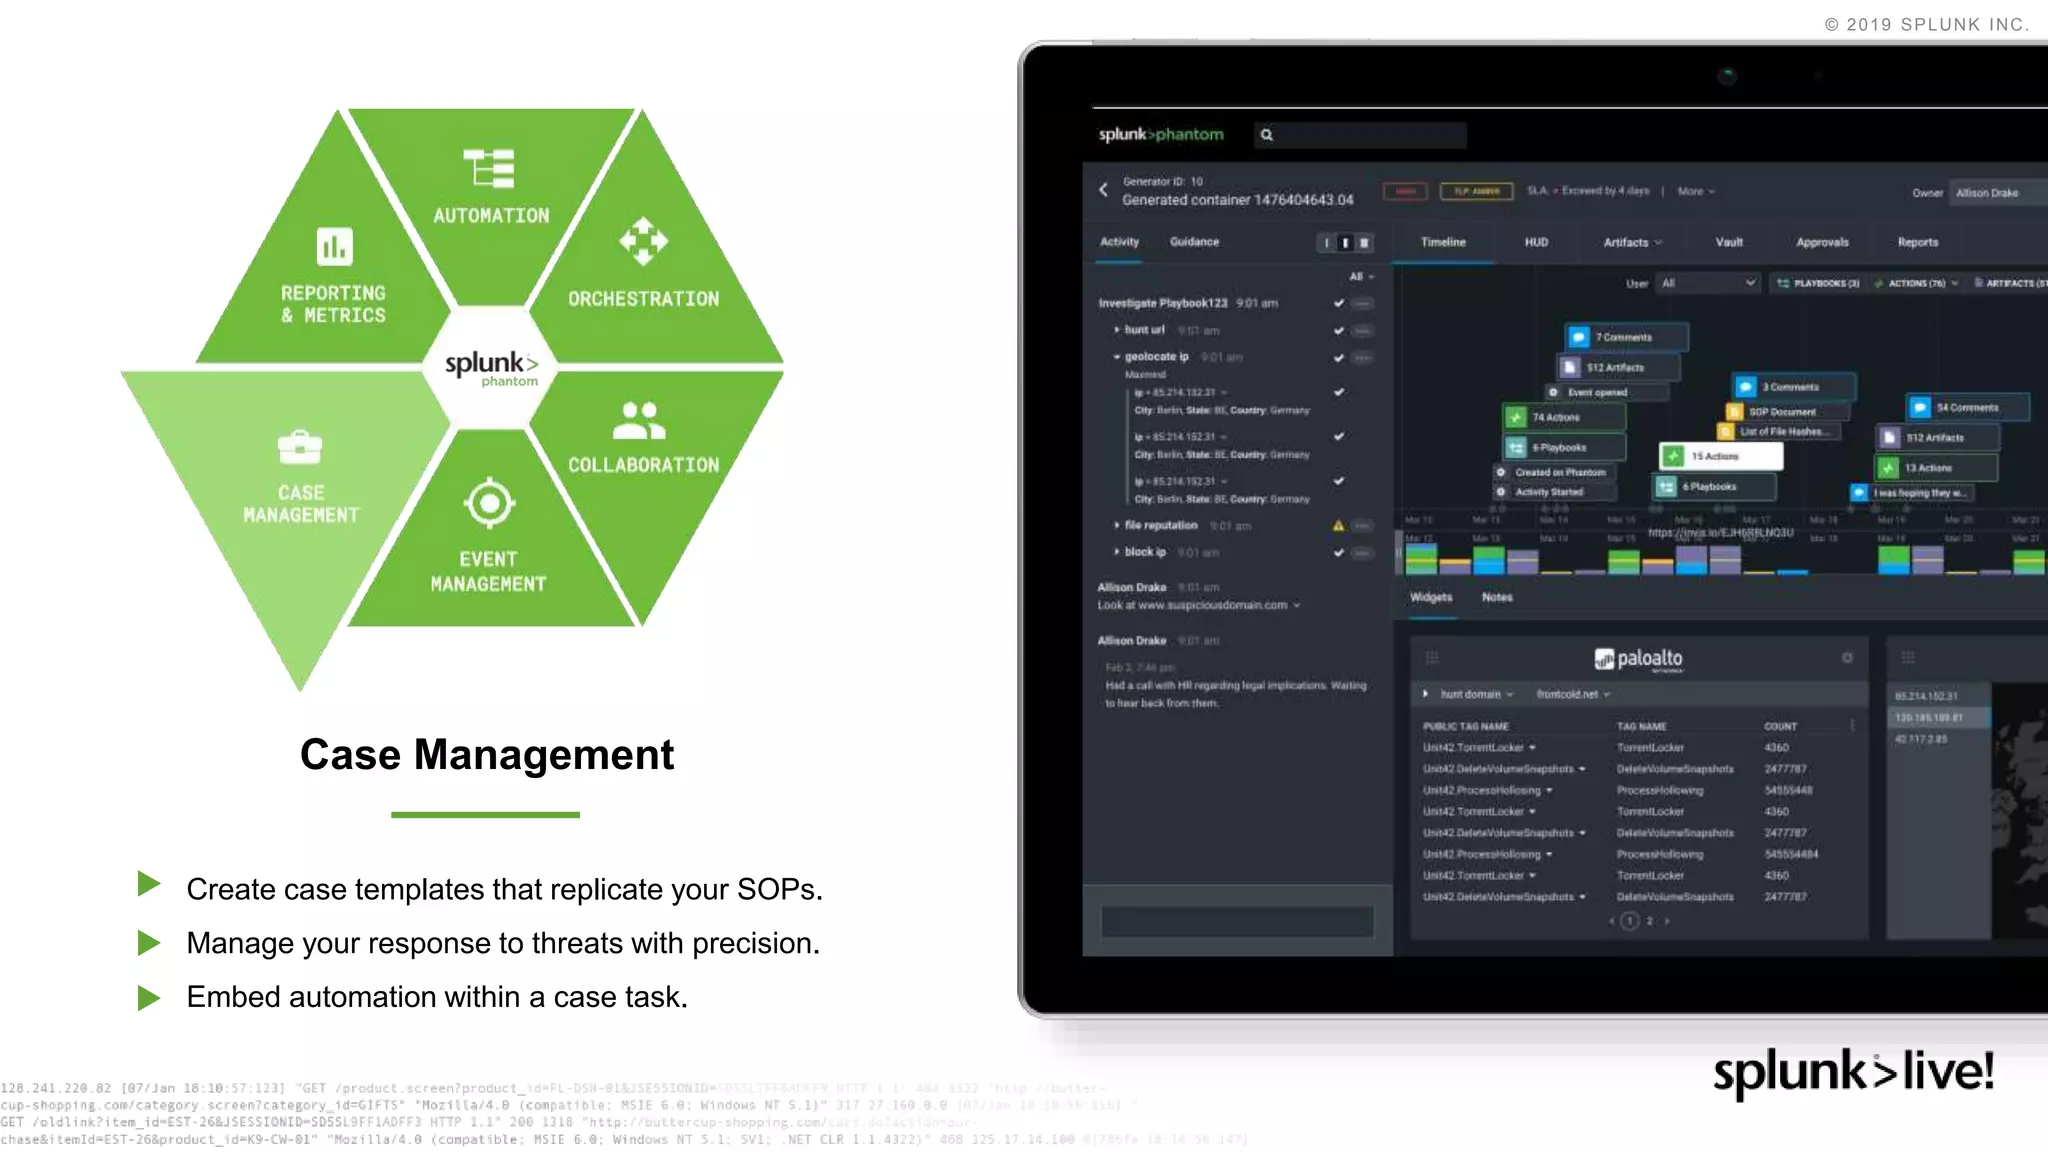Expand the block ip task
The image size is (2048, 1152).
tap(1117, 551)
